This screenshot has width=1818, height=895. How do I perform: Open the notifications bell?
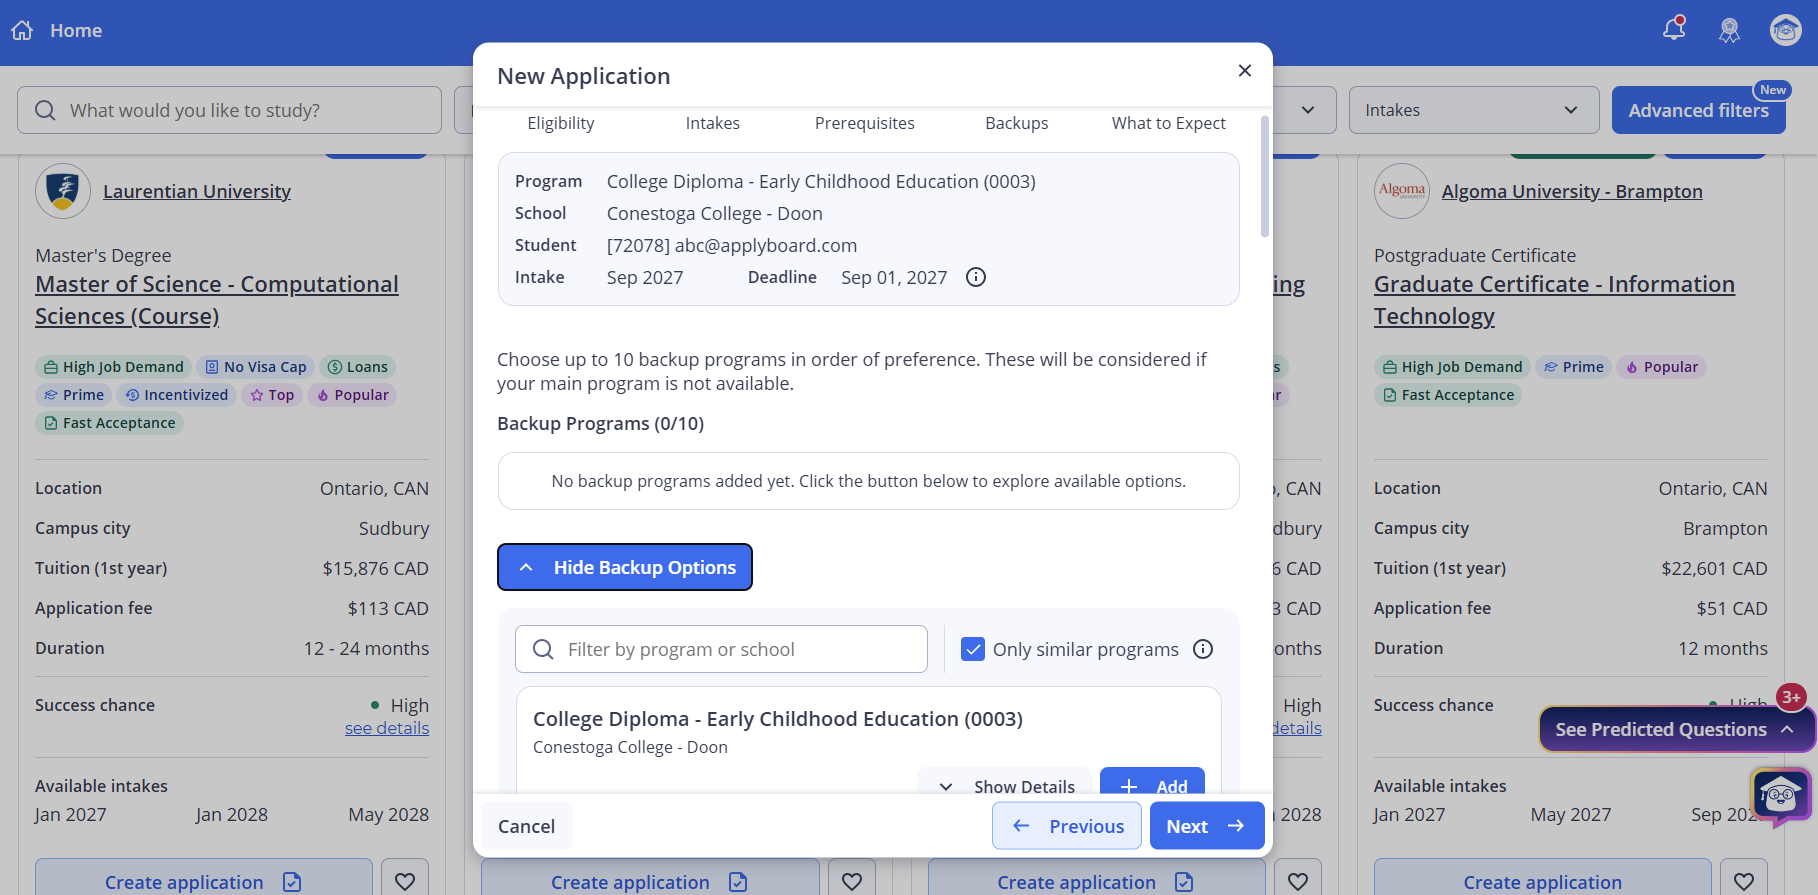point(1674,29)
